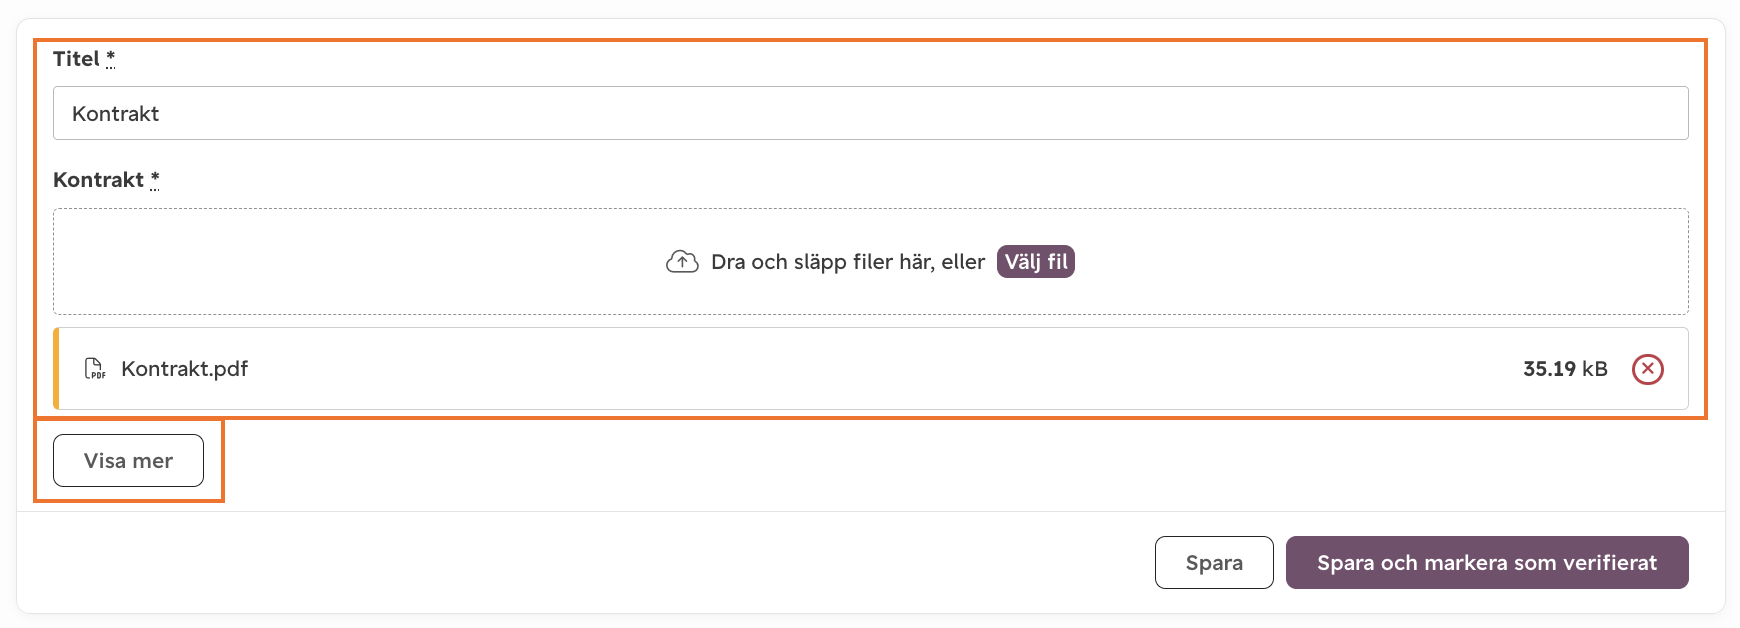Click the PDF file type icon

(x=95, y=369)
